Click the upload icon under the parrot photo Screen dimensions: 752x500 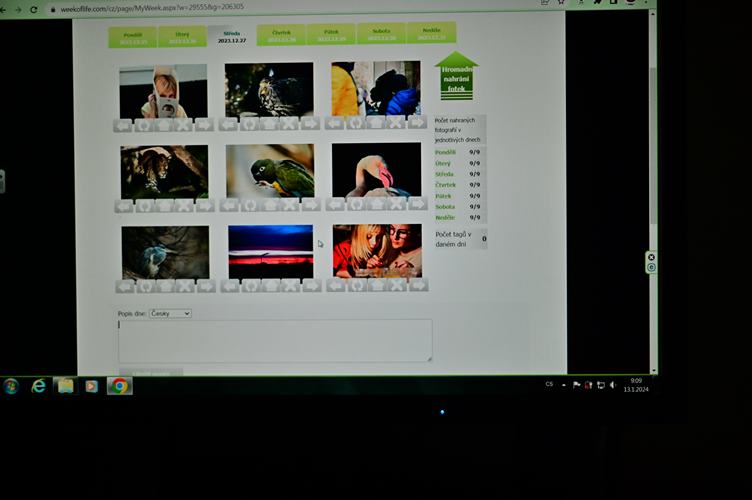(x=270, y=205)
